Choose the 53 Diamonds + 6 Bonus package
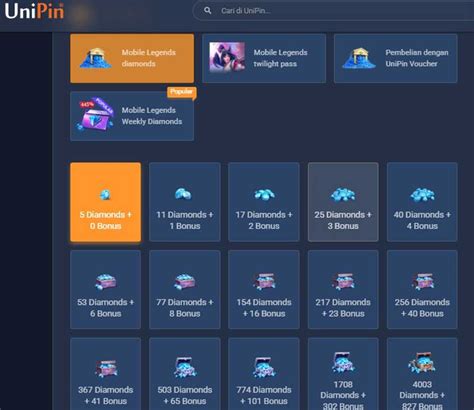The width and height of the screenshot is (474, 410). [x=105, y=290]
